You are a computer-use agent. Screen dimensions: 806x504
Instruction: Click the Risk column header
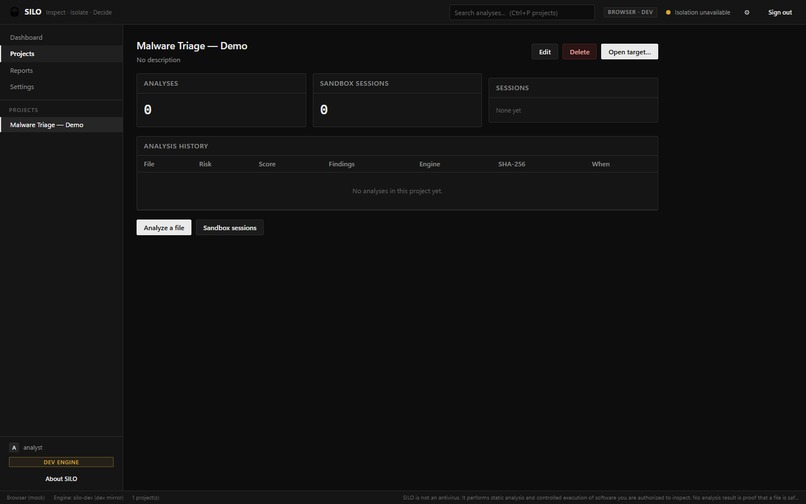point(205,164)
